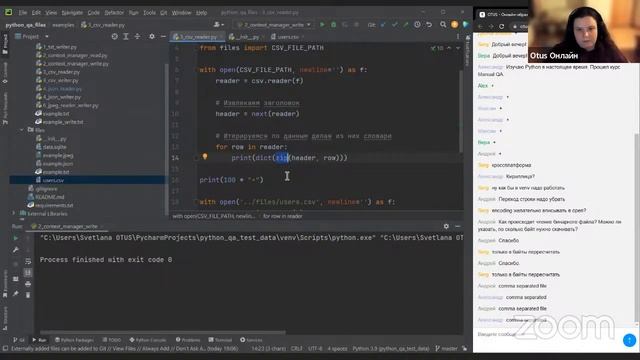Show Git history clock icon
Image resolution: width=640 pixels, height=360 pixels.
(x=417, y=25)
